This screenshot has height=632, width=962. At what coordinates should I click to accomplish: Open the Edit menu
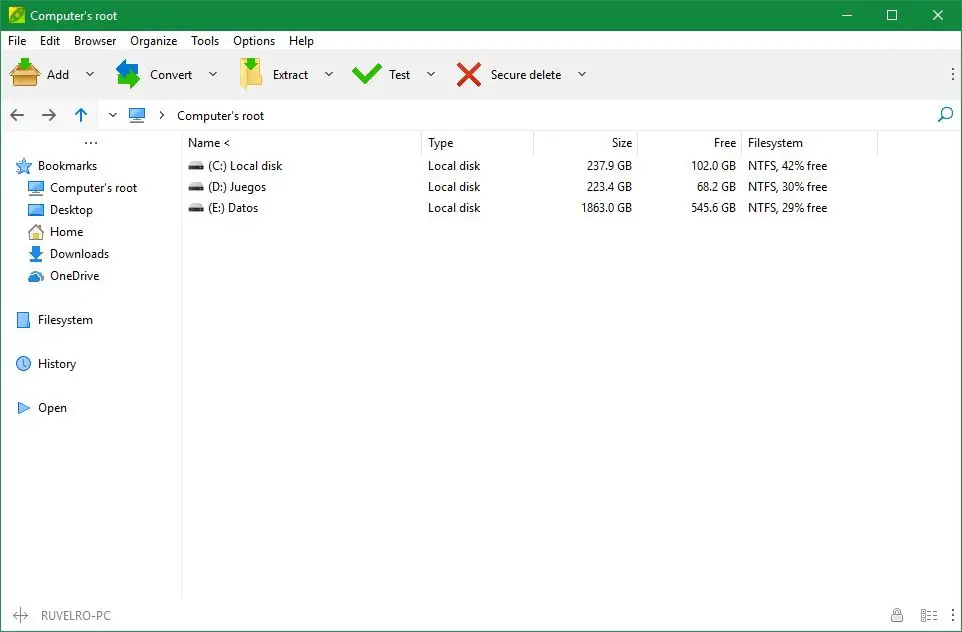50,40
